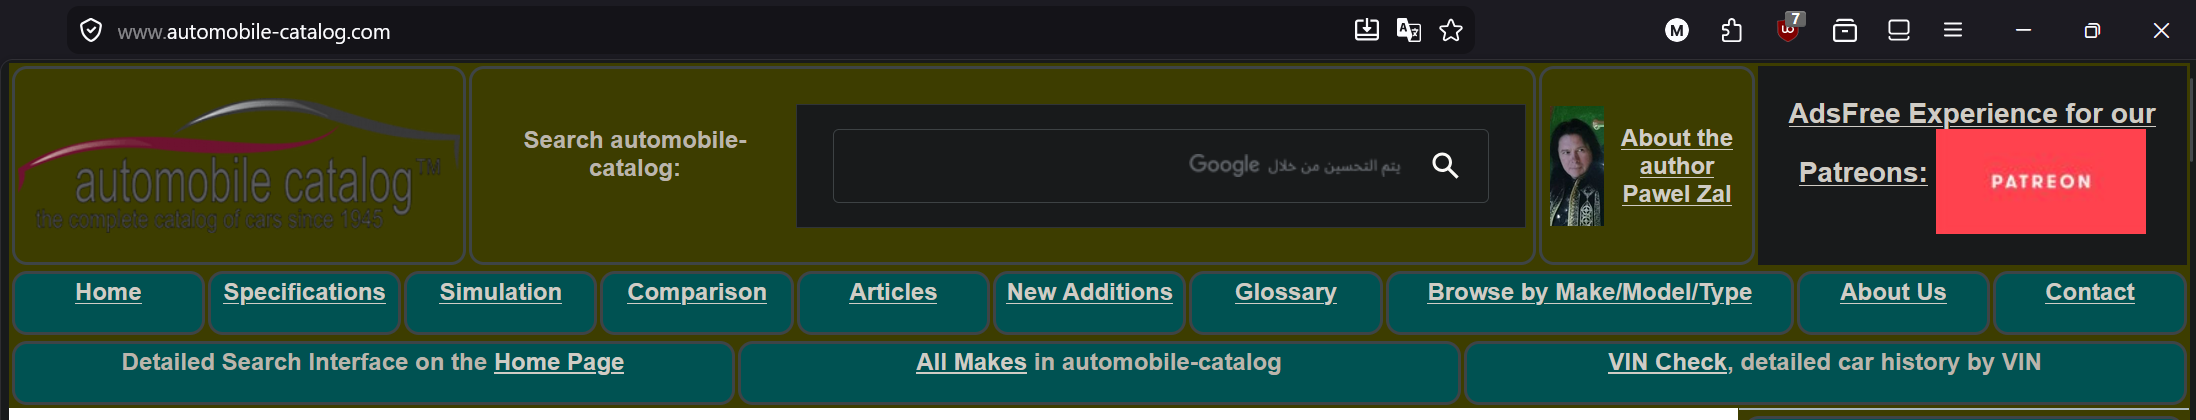Show the sidebar panel icon
The image size is (2196, 420).
point(1899,30)
